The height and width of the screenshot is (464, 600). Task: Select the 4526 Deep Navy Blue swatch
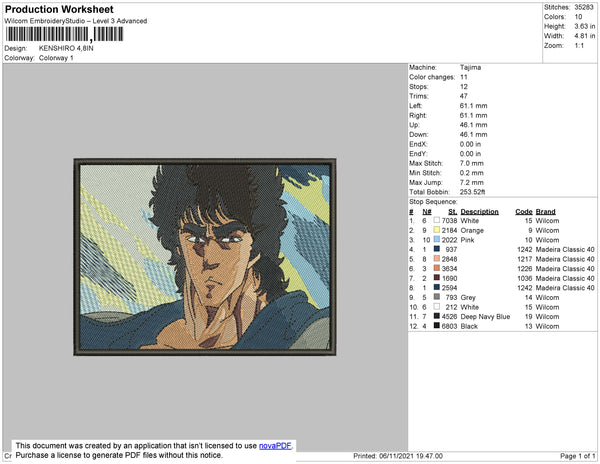(x=437, y=316)
